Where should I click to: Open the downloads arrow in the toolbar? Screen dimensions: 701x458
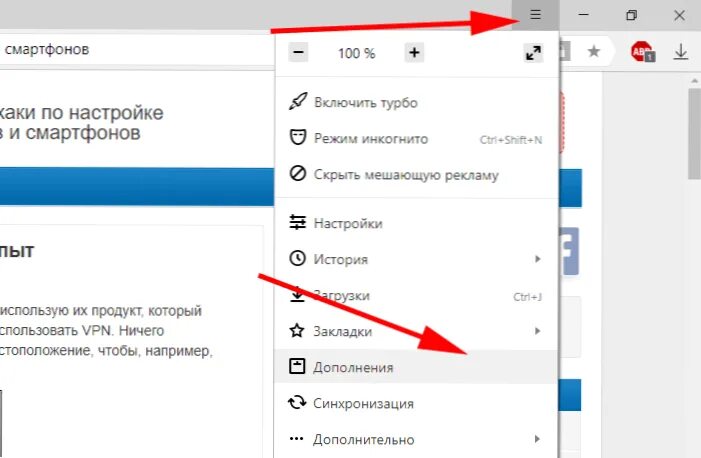pyautogui.click(x=680, y=52)
